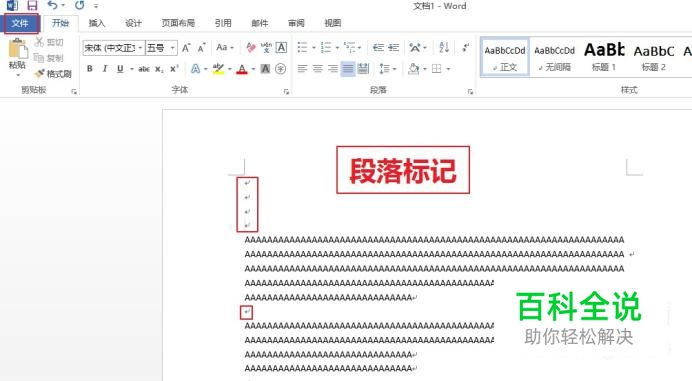Click the Word application icon in title bar
Viewport: 692px width, 381px height.
[x=12, y=5]
